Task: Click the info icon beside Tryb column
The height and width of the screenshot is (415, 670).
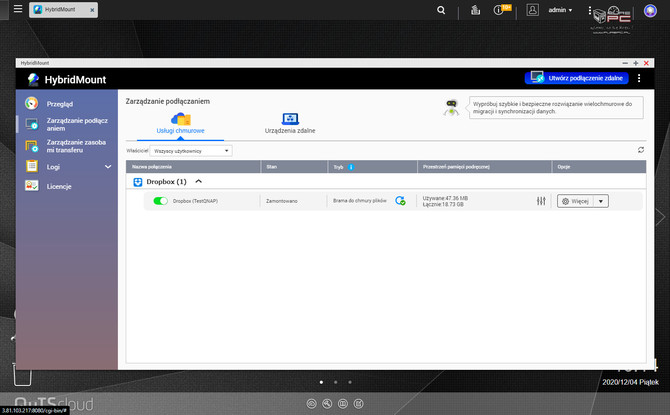Action: click(351, 167)
